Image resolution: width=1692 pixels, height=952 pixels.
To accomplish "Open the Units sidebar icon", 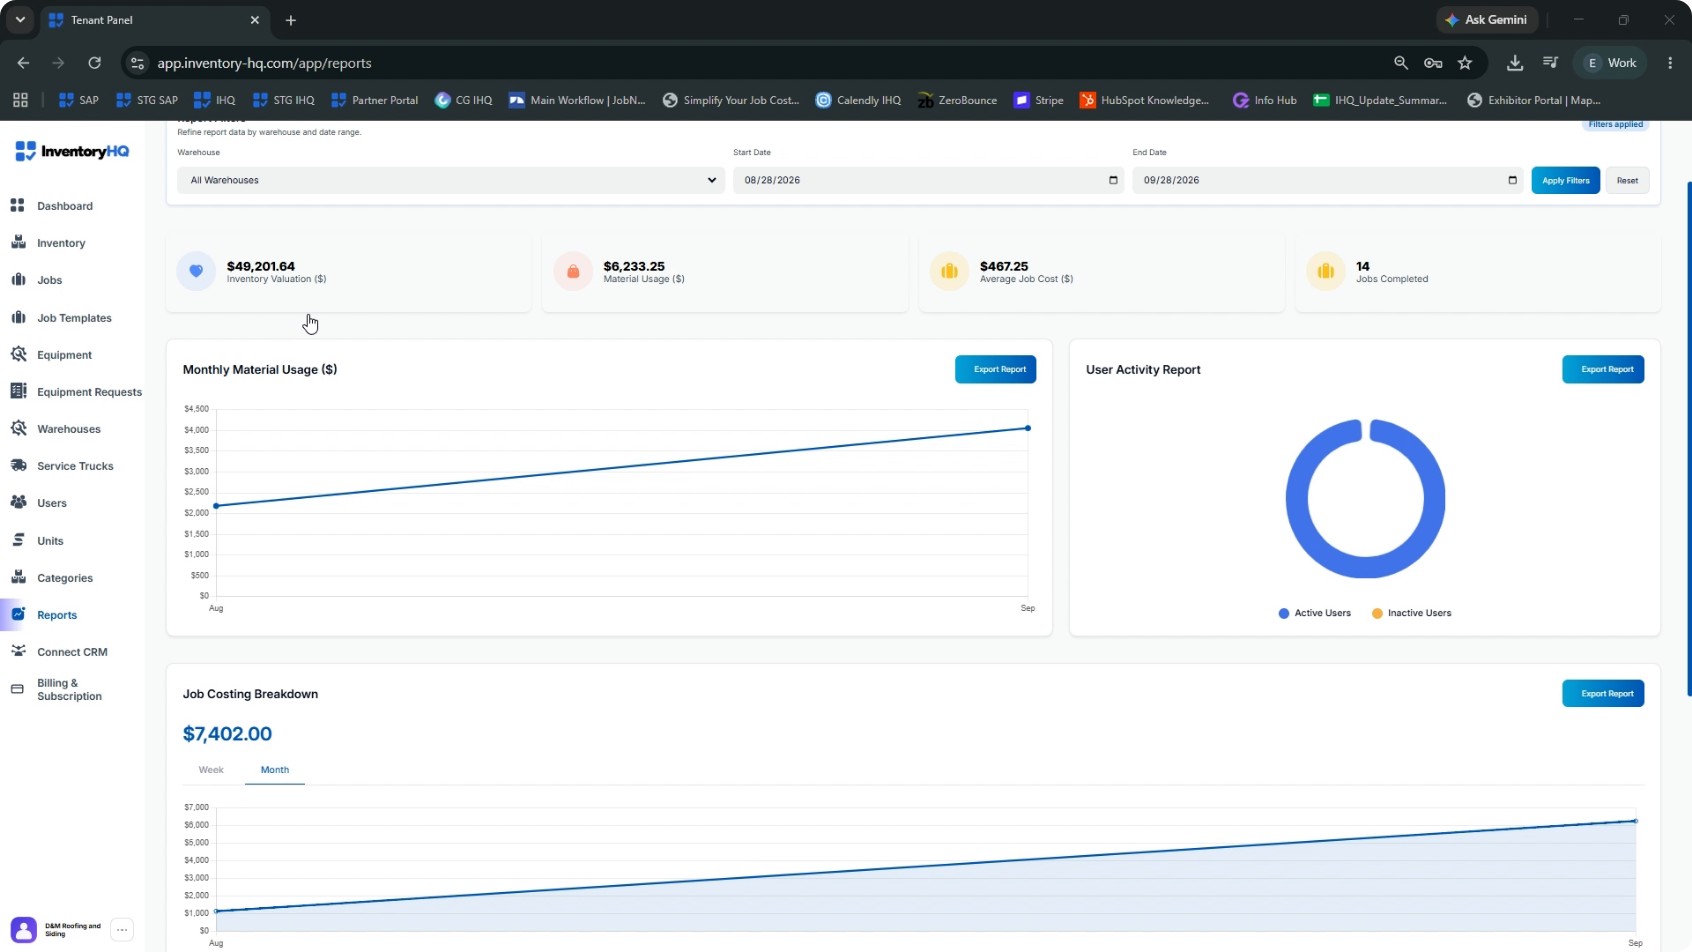I will point(17,540).
